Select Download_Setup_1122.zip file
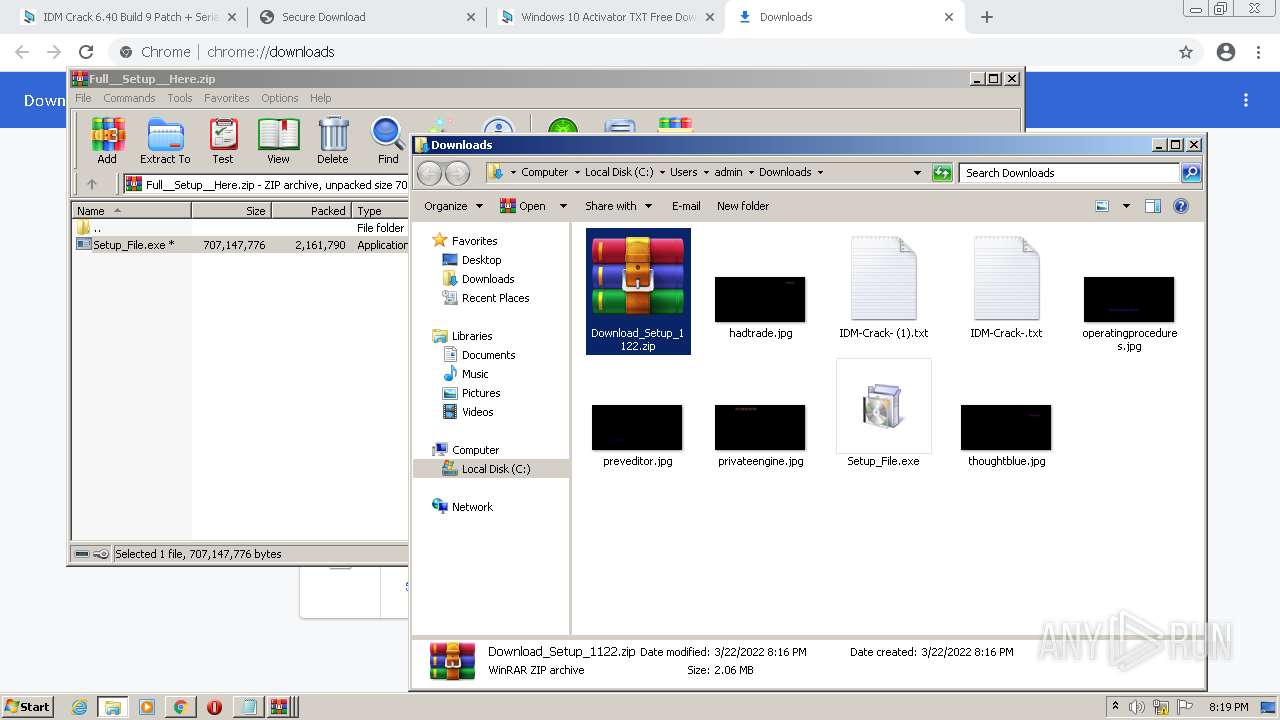The height and width of the screenshot is (720, 1280). 638,291
